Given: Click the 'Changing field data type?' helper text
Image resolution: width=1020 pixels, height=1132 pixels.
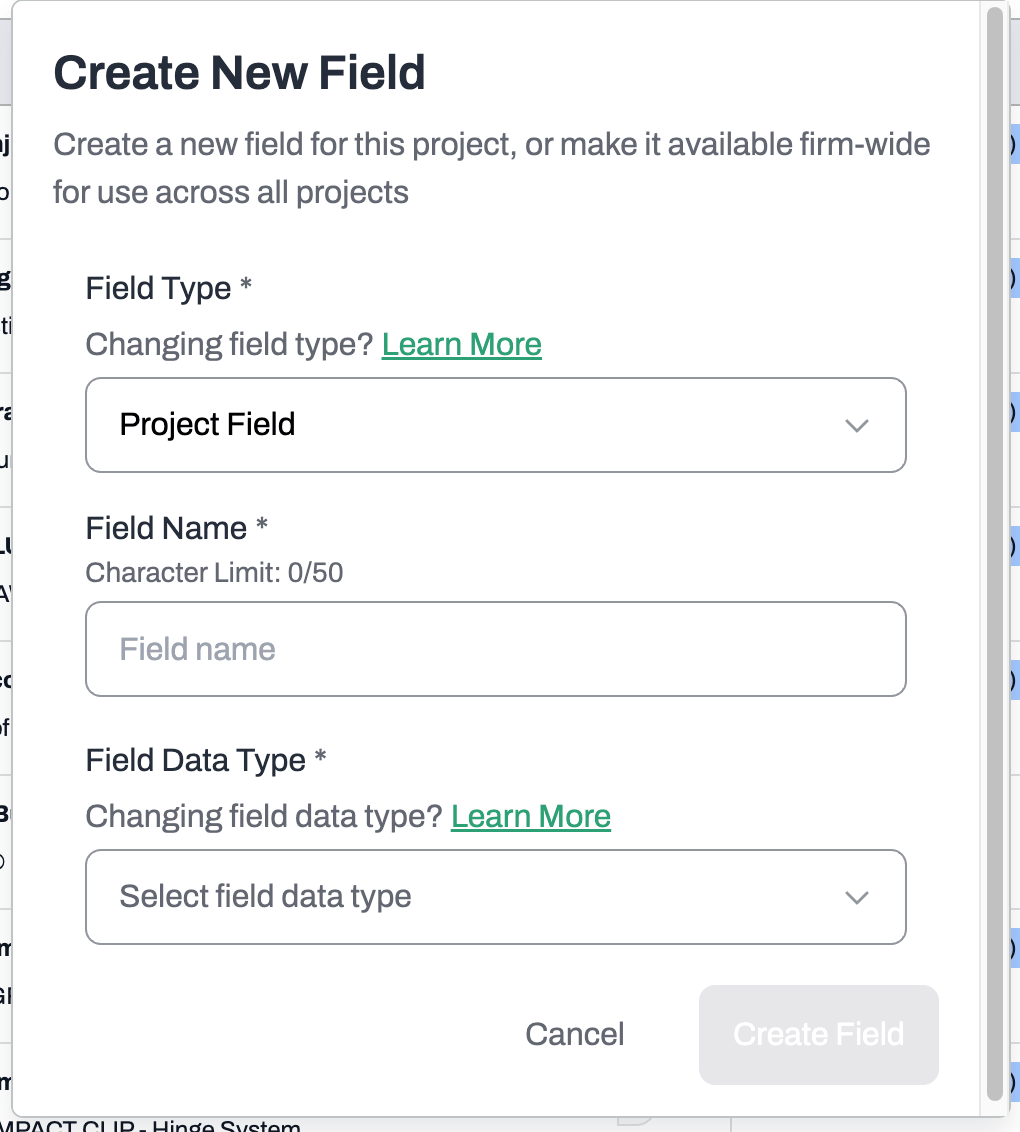Looking at the screenshot, I should [264, 817].
